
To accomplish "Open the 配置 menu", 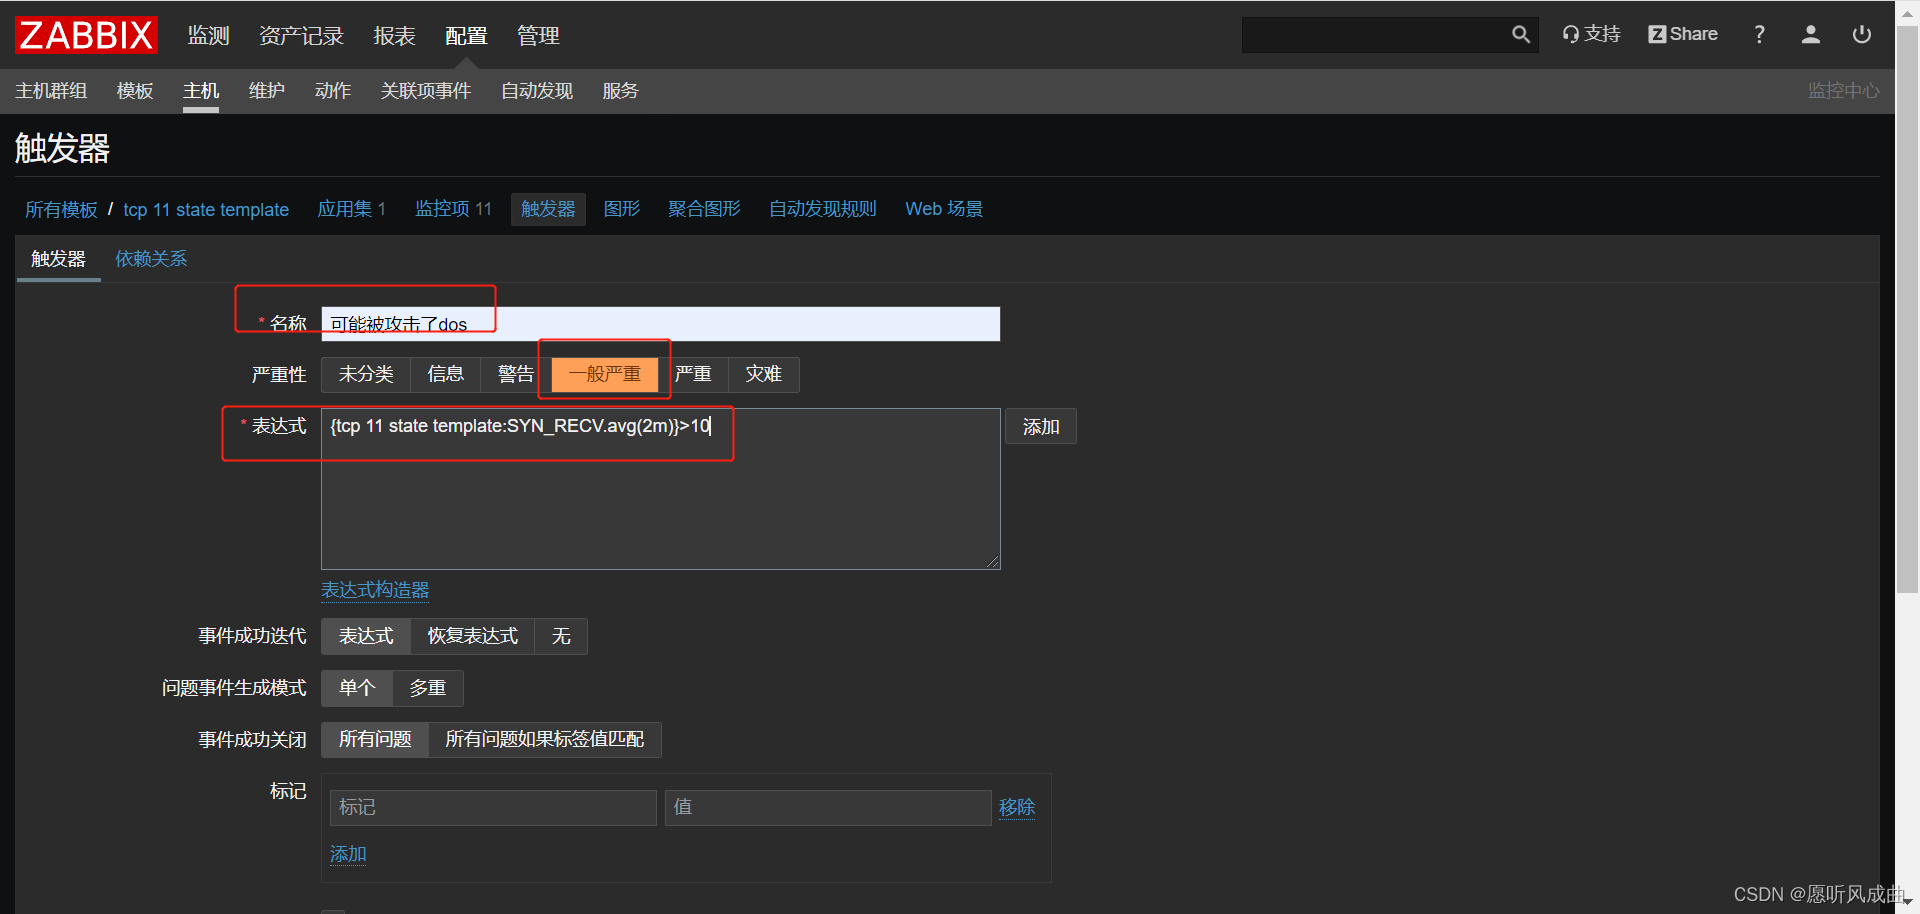I will pos(466,36).
